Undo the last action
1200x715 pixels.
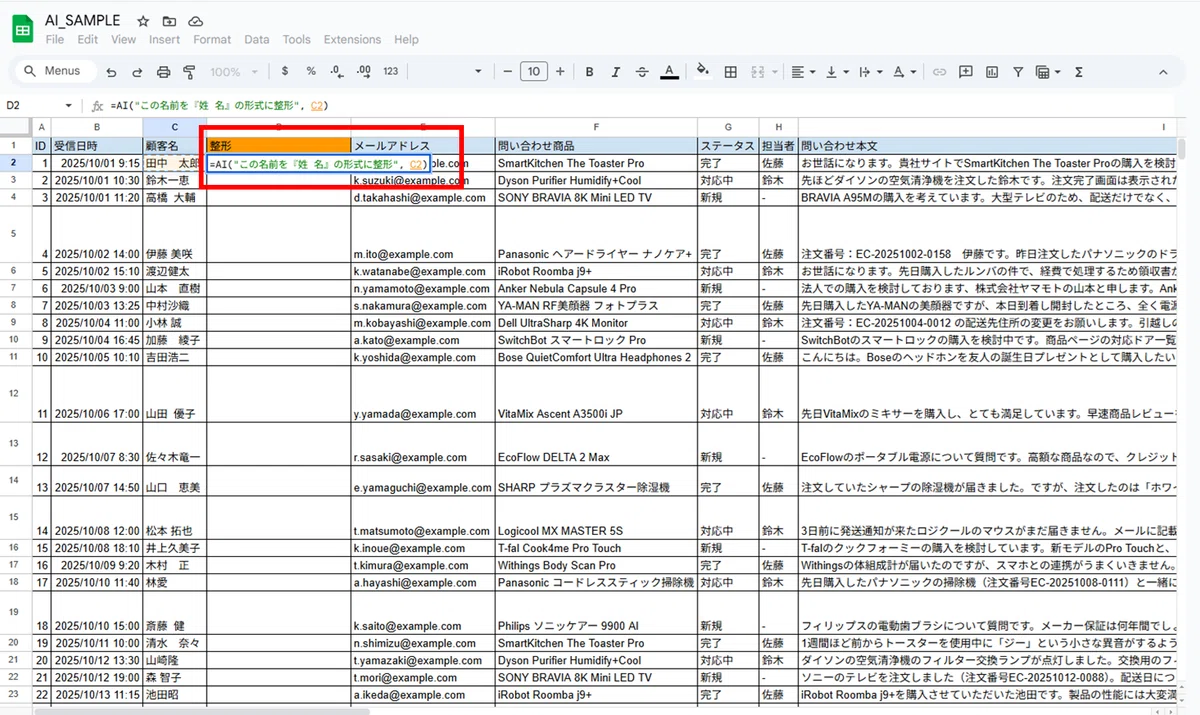coord(111,72)
